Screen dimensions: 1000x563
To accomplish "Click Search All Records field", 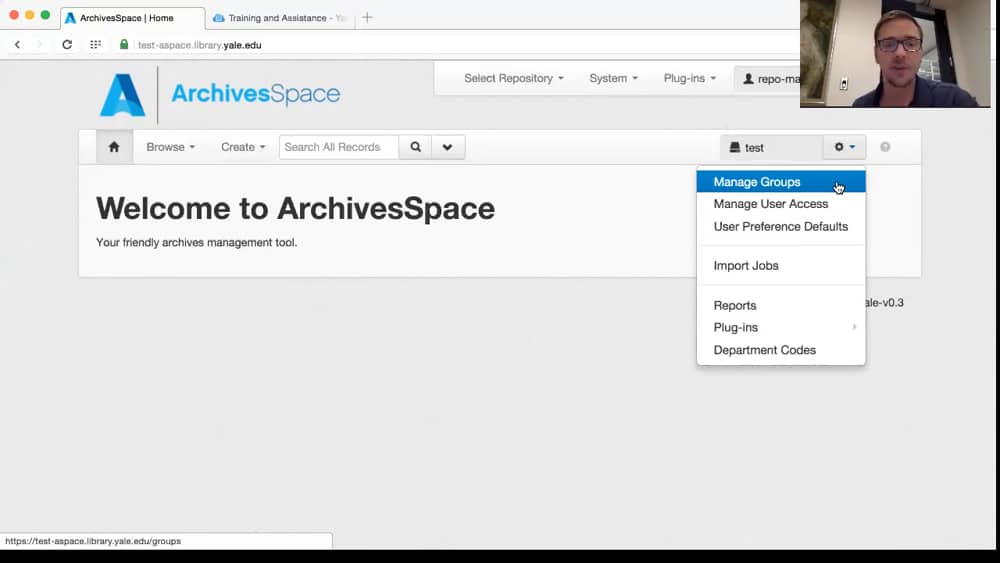I will tap(339, 147).
